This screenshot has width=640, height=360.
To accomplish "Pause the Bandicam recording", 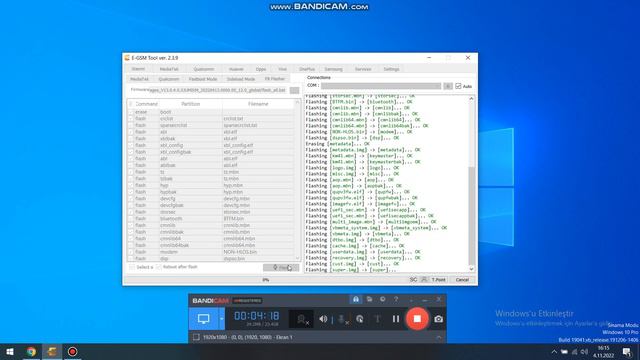I will pyautogui.click(x=396, y=319).
